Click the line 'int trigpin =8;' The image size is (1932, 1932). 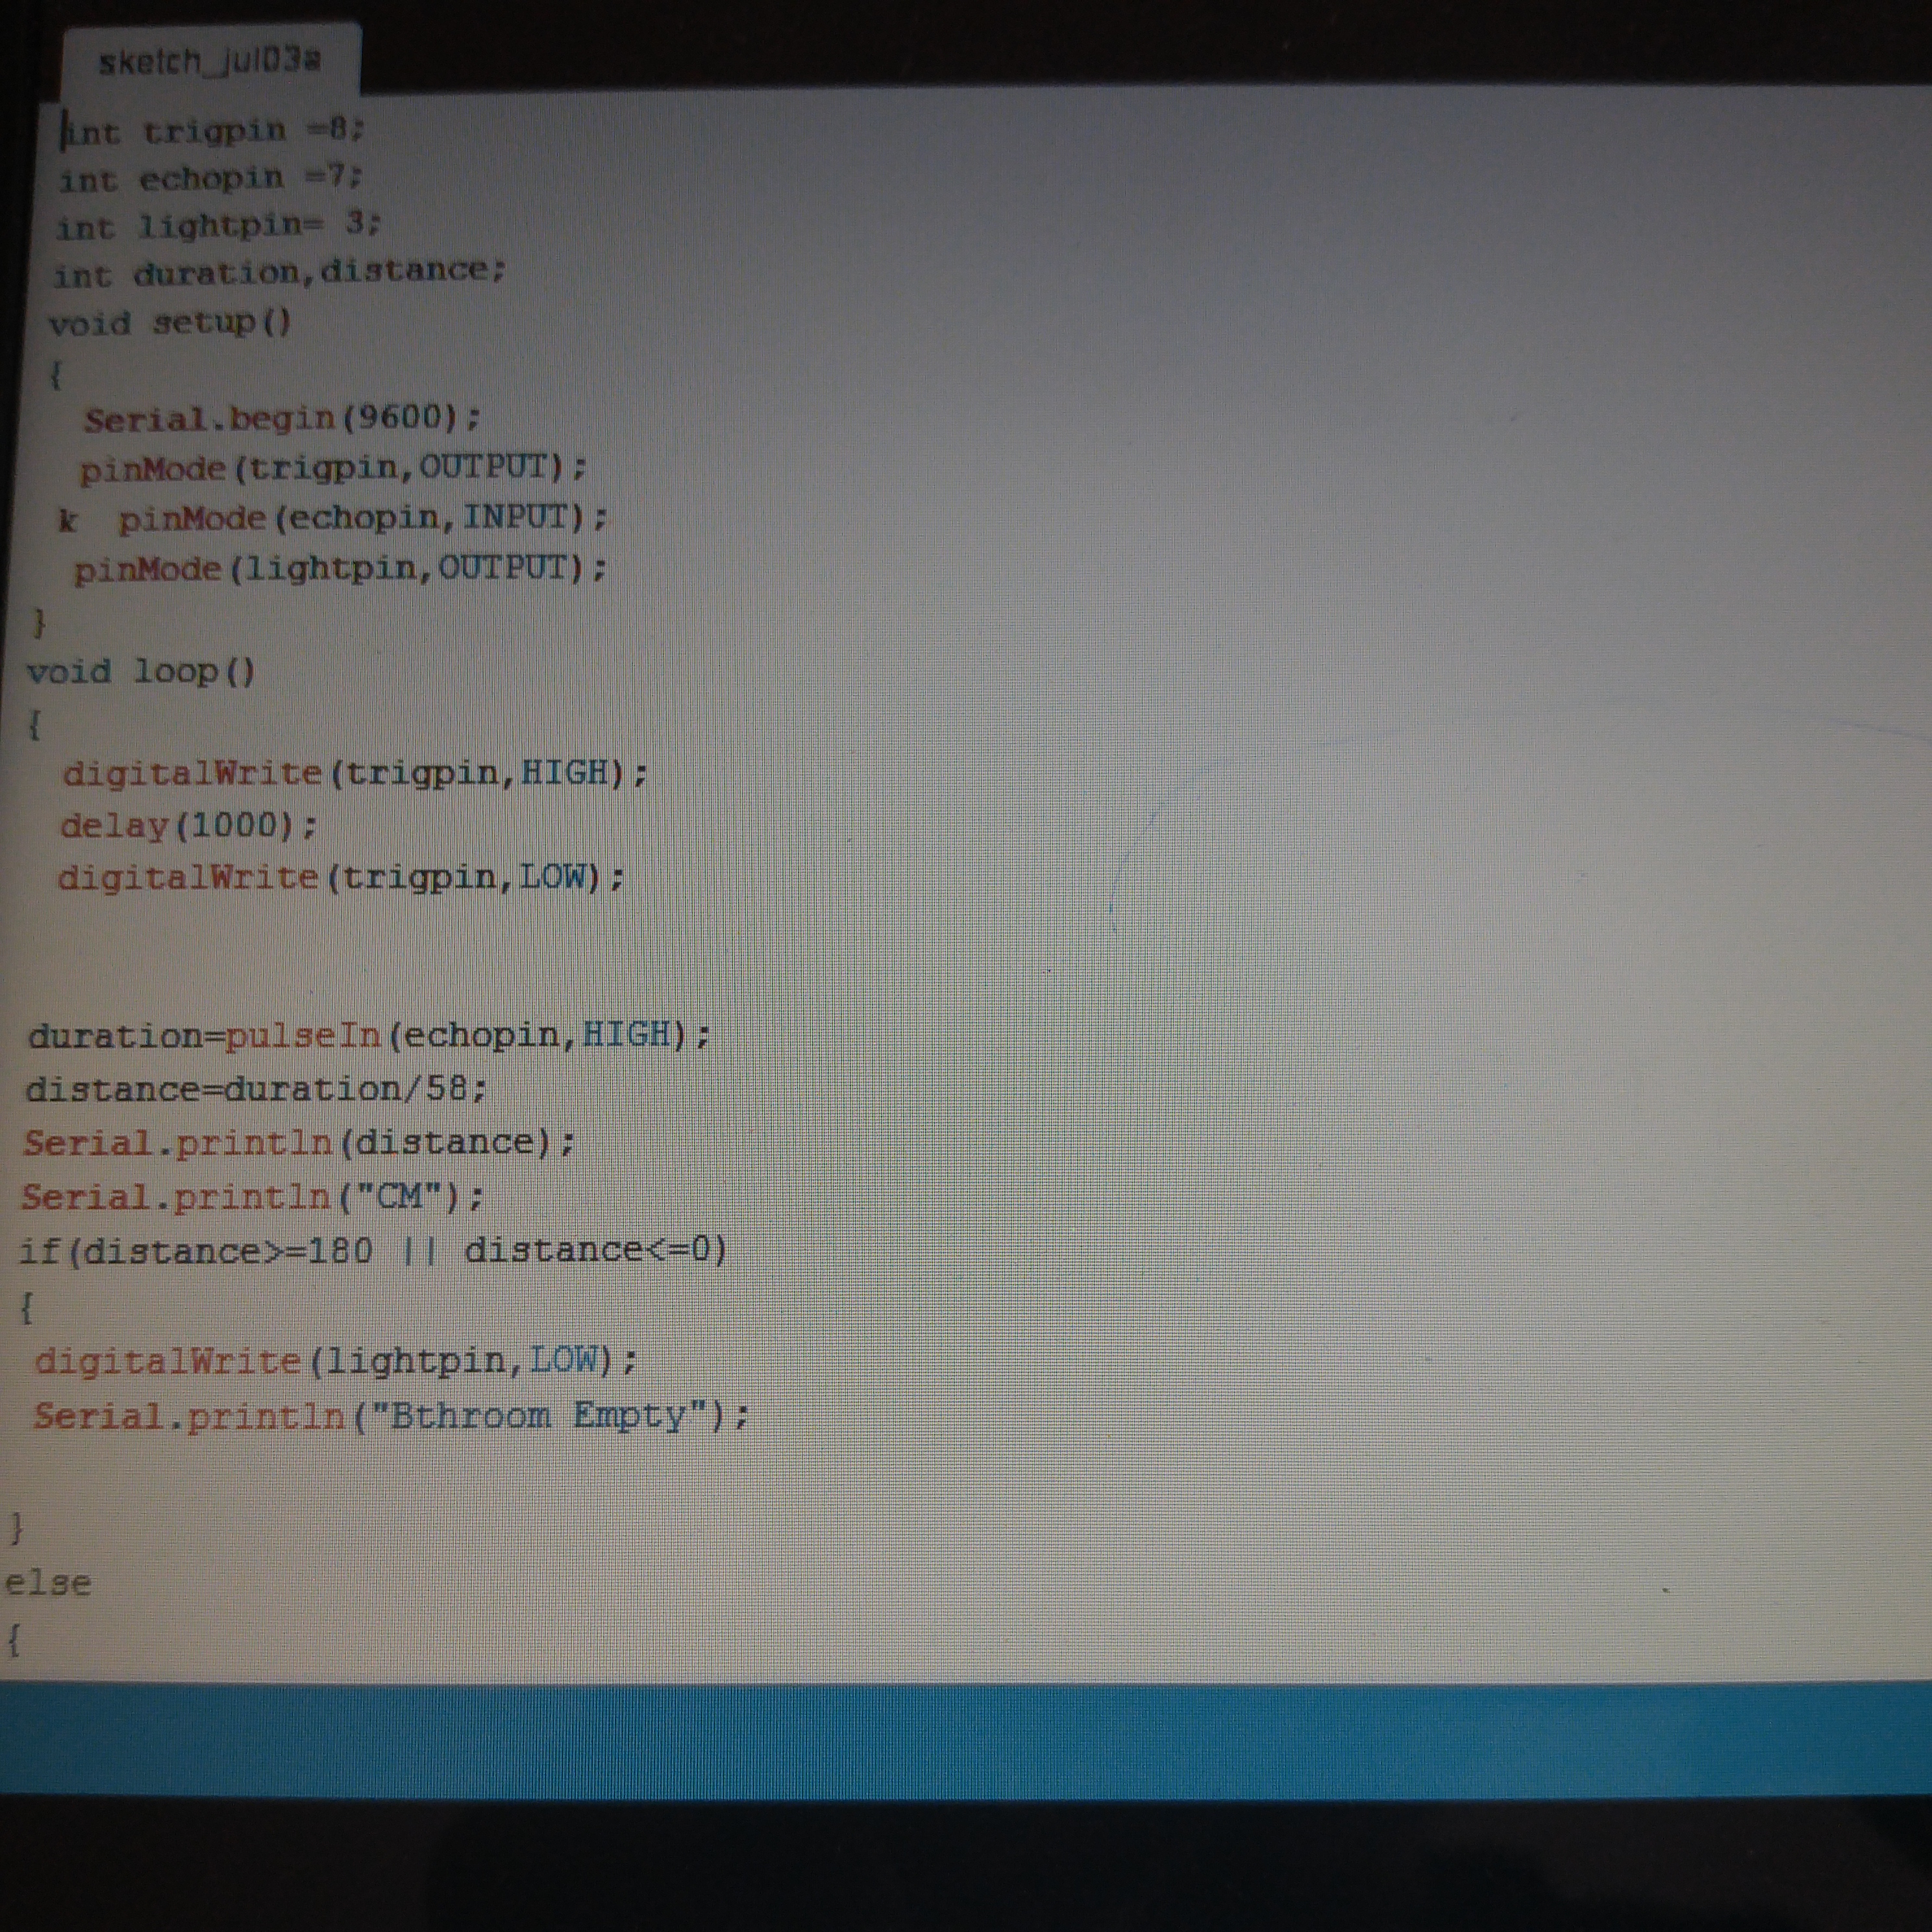point(213,131)
